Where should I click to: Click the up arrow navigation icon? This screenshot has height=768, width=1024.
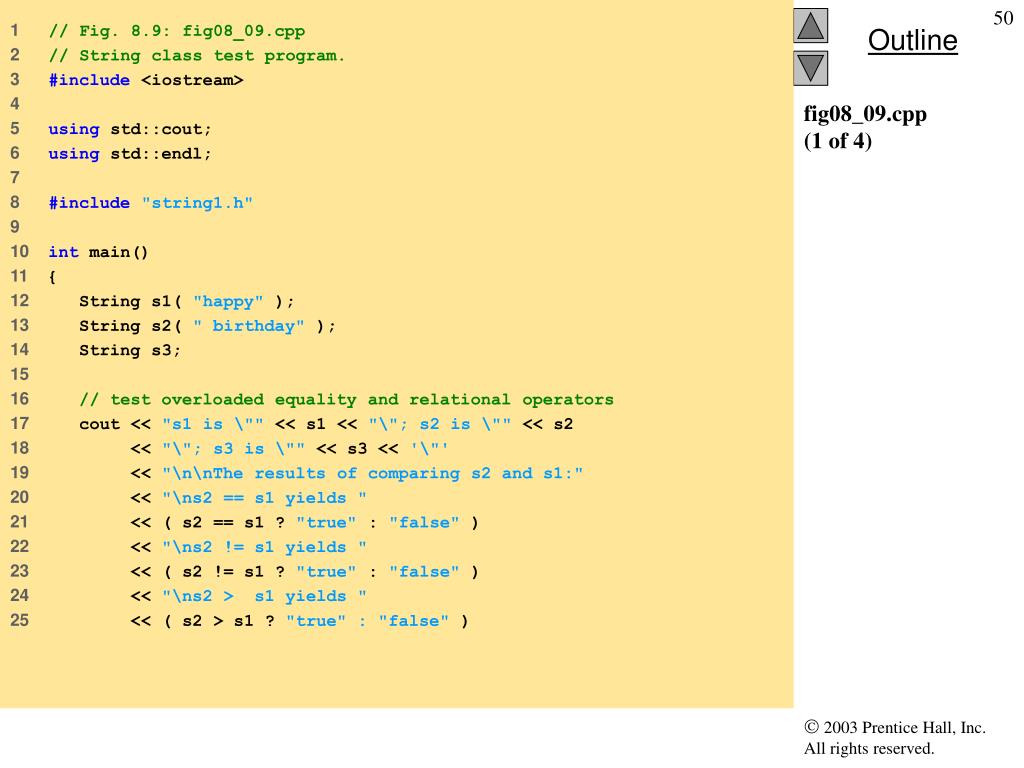[811, 25]
